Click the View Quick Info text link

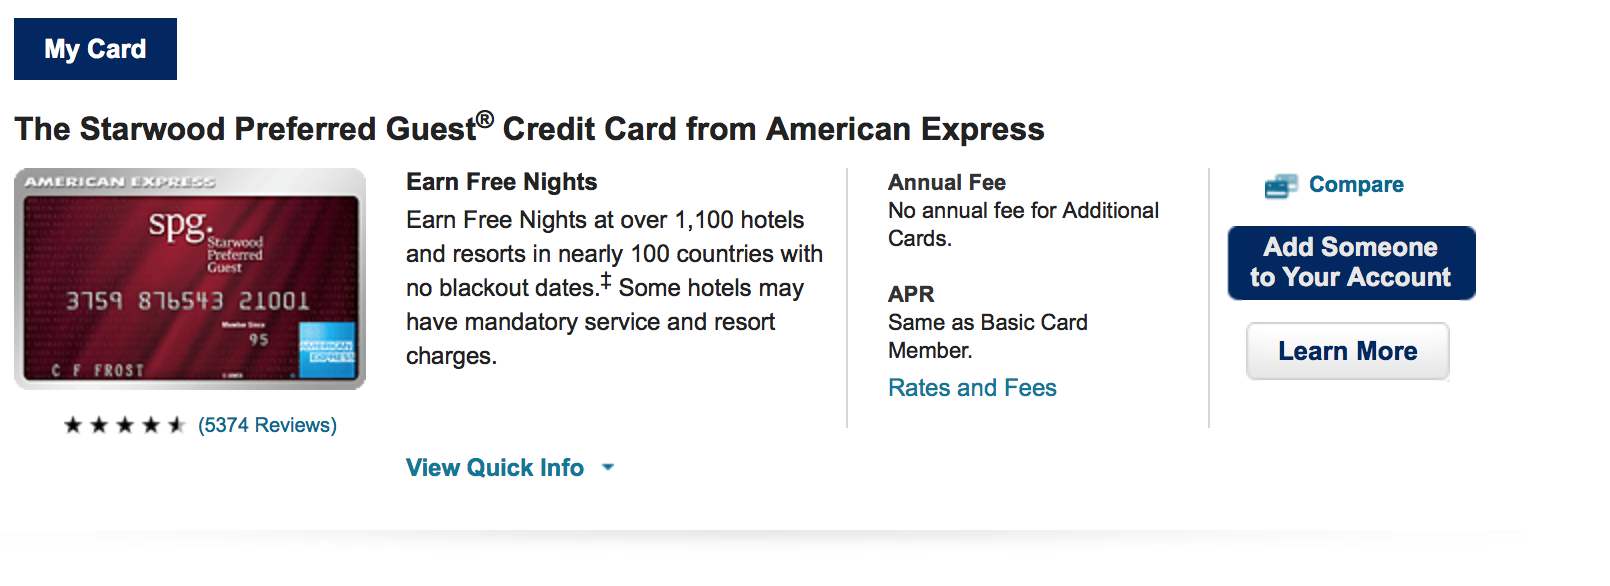(495, 468)
